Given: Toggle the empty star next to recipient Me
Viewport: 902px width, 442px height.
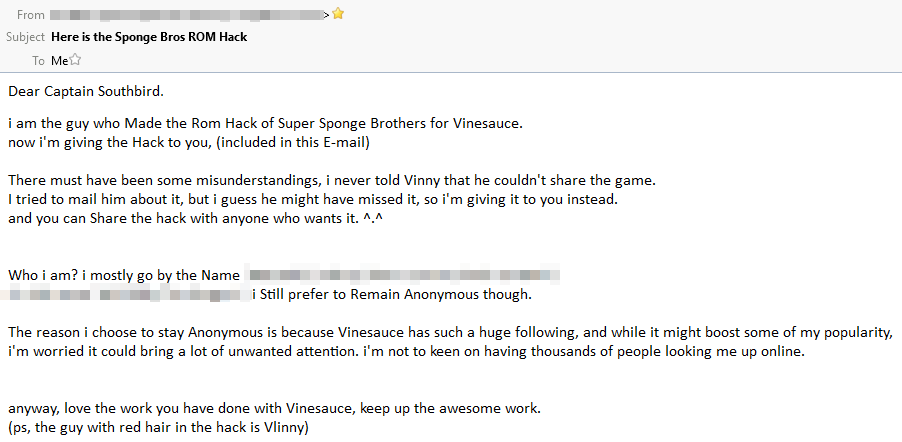Looking at the screenshot, I should [75, 60].
